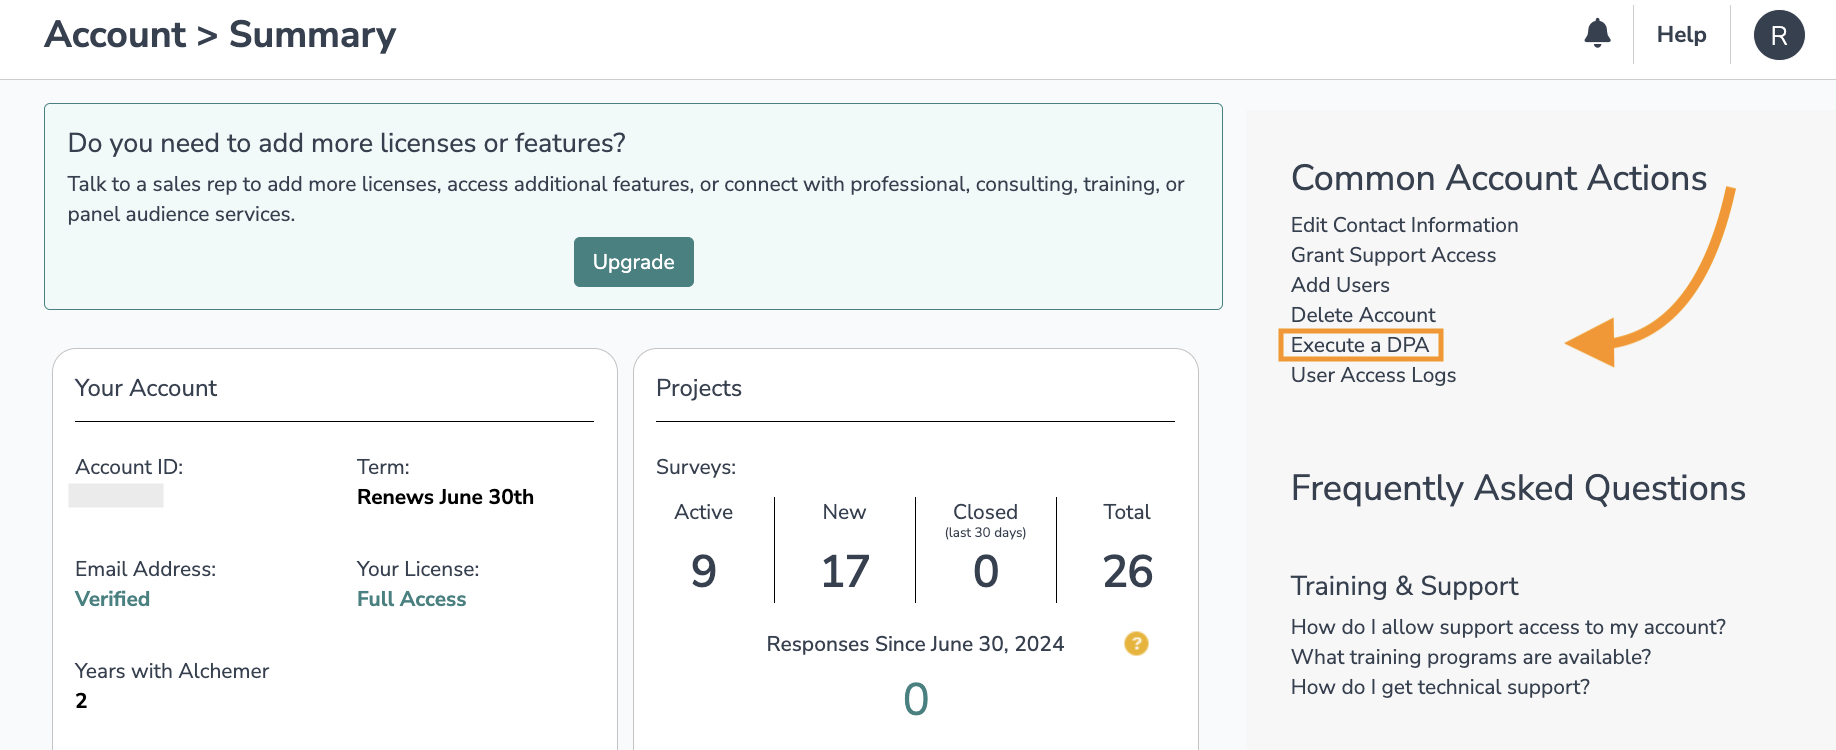Open the R user avatar menu
1836x750 pixels.
1778,35
